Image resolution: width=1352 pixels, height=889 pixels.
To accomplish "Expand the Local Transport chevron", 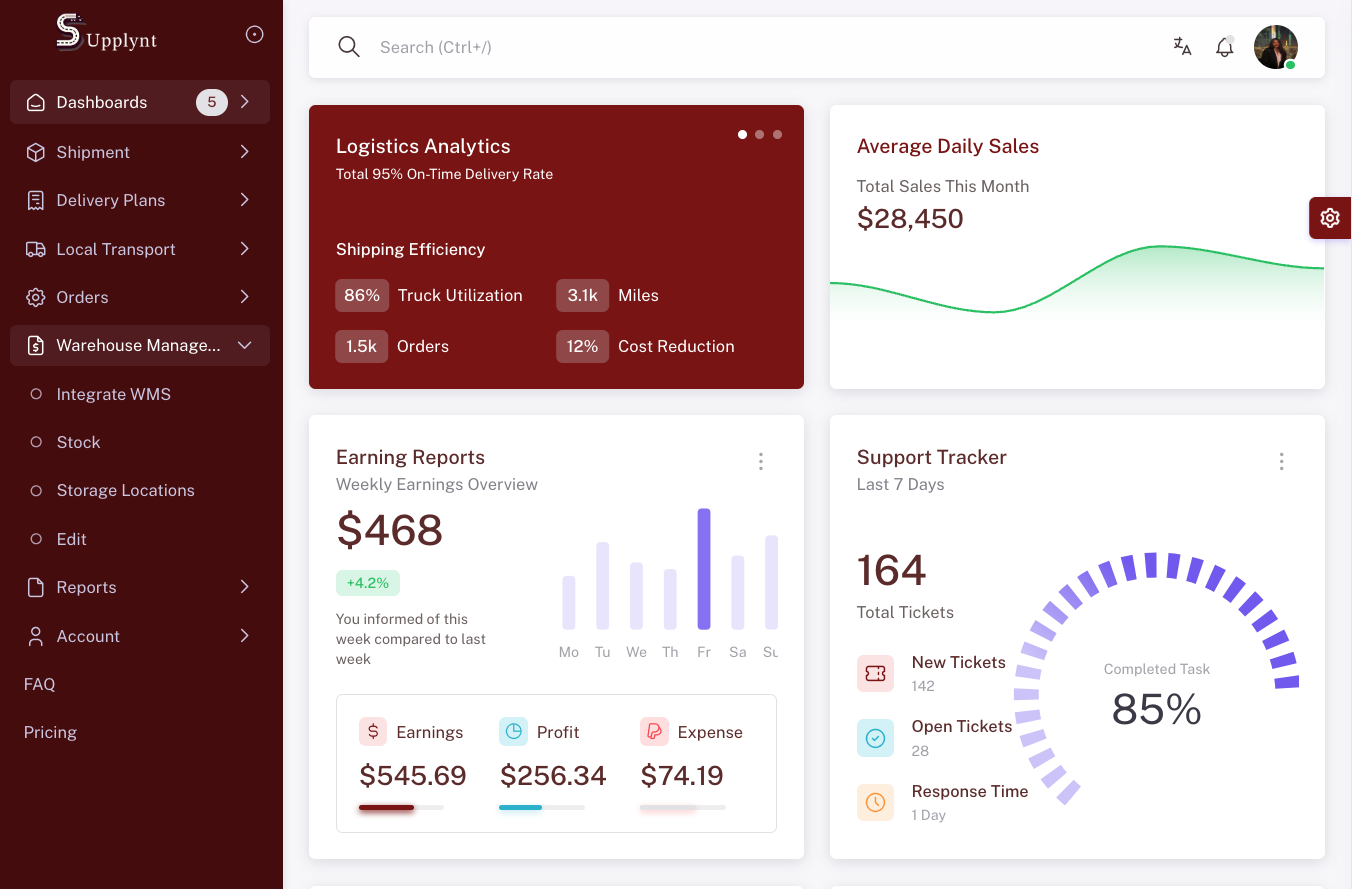I will (x=245, y=249).
